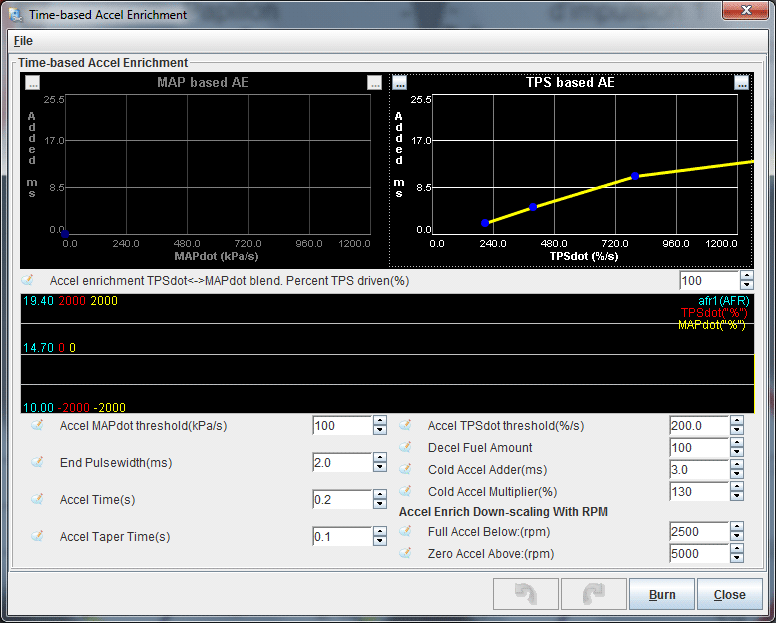The height and width of the screenshot is (623, 776).
Task: Click the undo arrow button
Action: click(x=525, y=594)
